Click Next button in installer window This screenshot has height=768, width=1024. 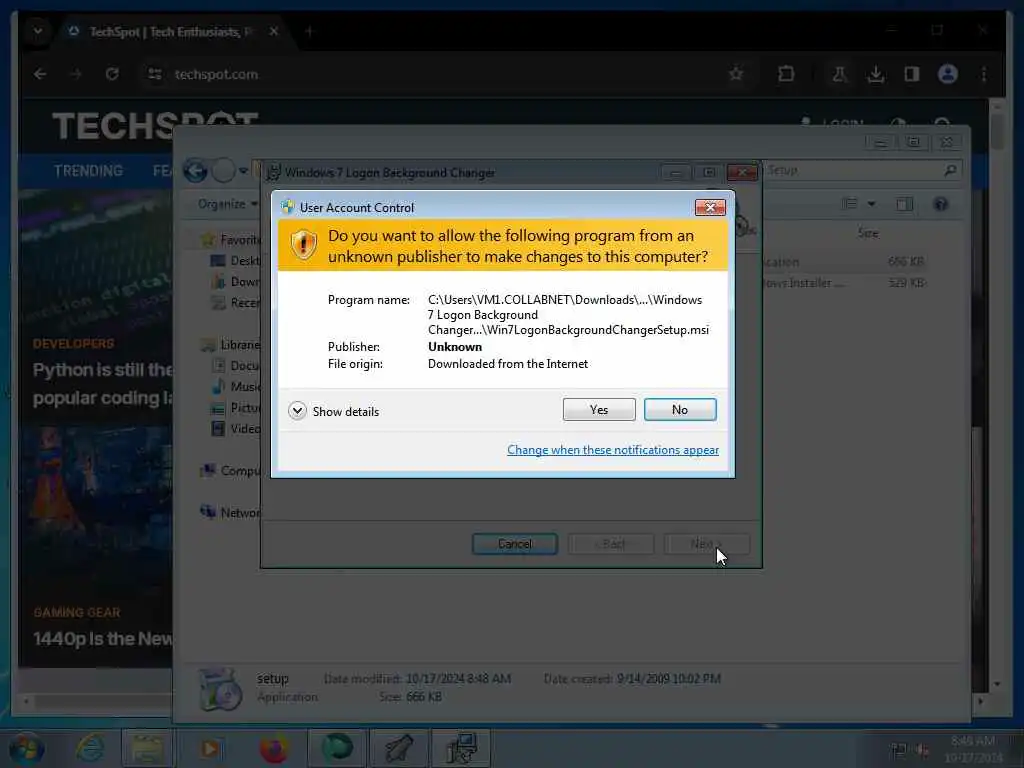coord(707,544)
